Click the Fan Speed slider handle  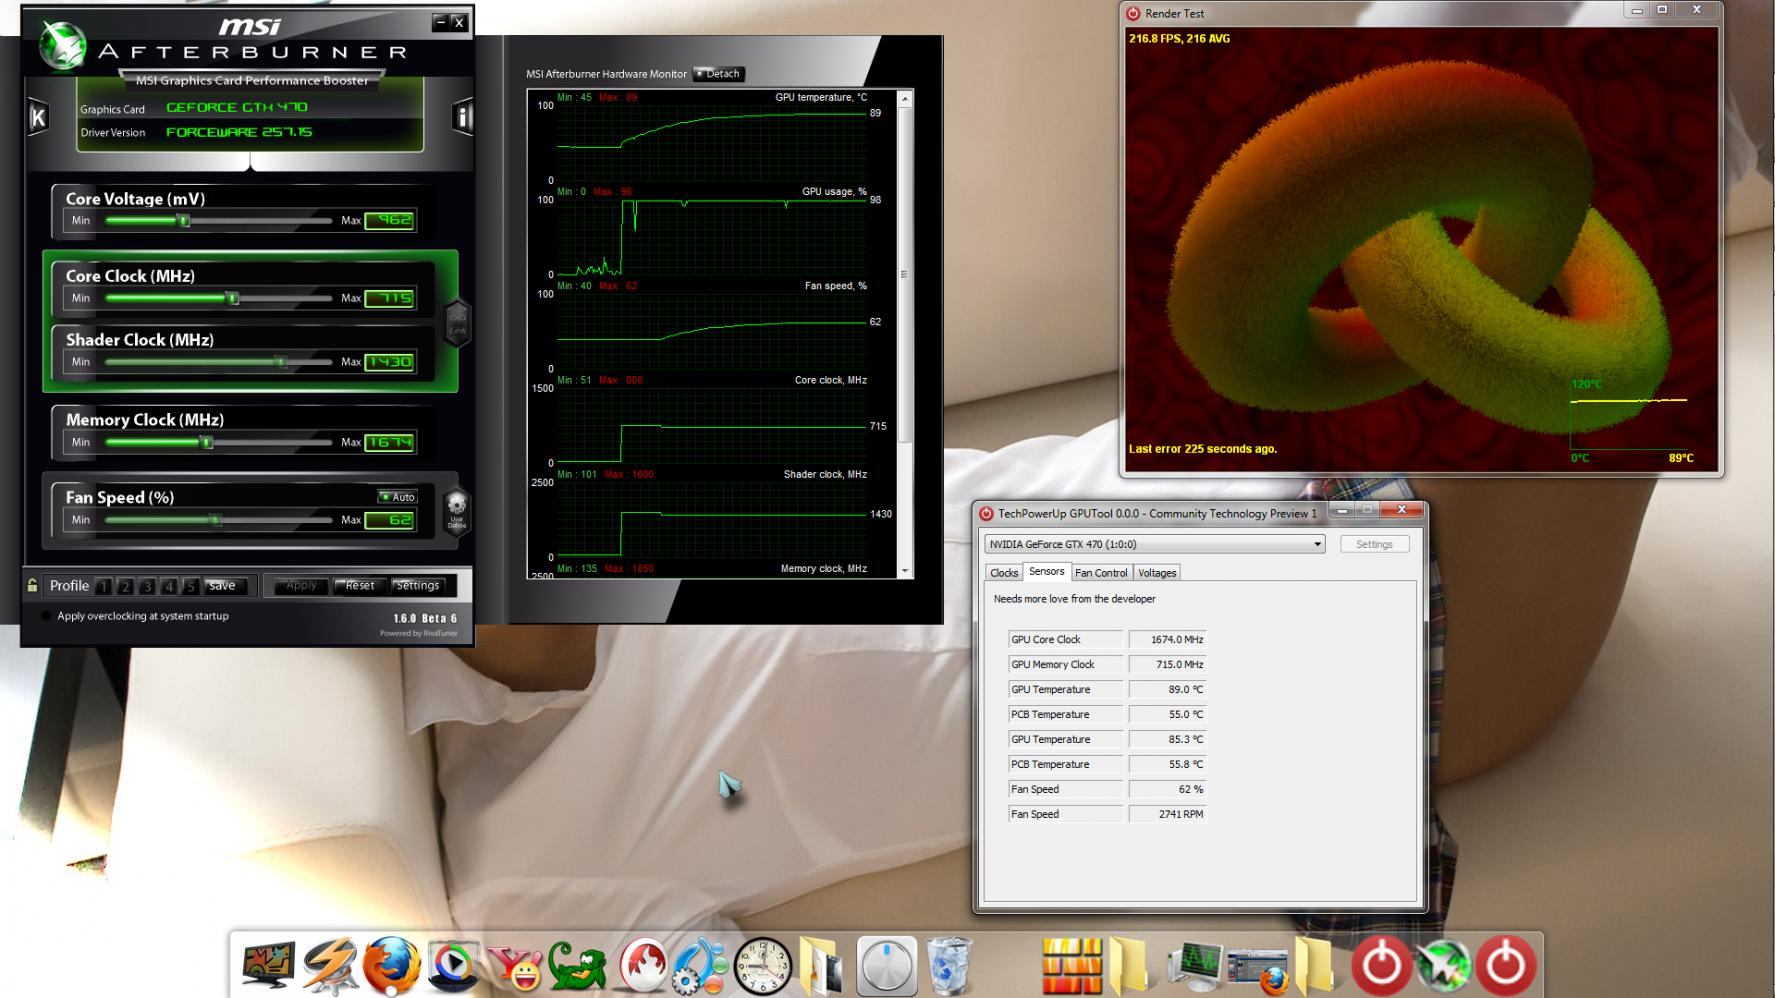[x=215, y=520]
